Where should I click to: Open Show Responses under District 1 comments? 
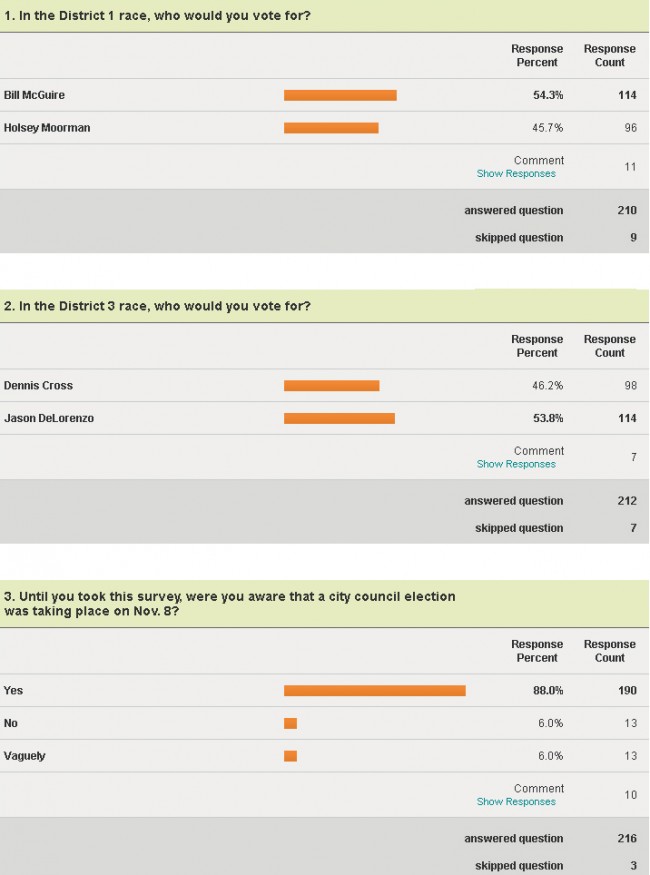point(516,174)
